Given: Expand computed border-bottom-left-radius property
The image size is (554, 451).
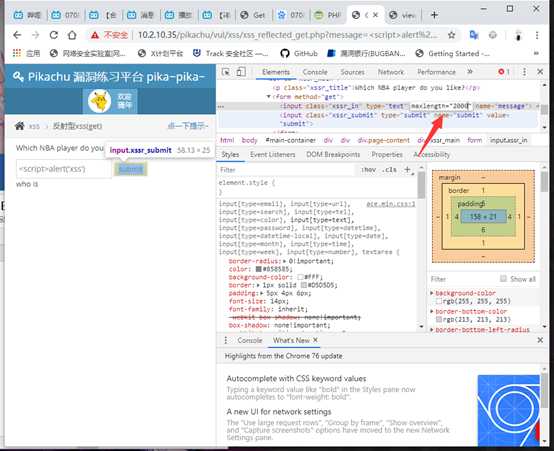Looking at the screenshot, I should pos(432,330).
